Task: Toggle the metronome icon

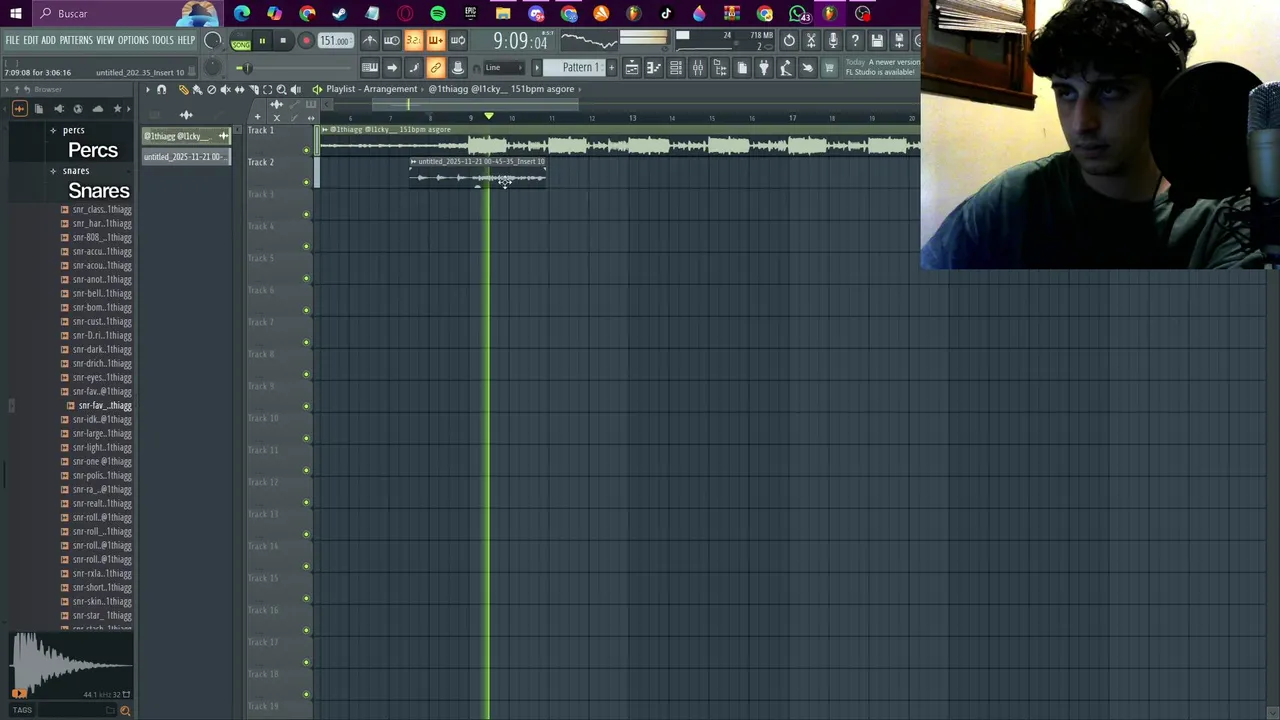Action: (369, 40)
